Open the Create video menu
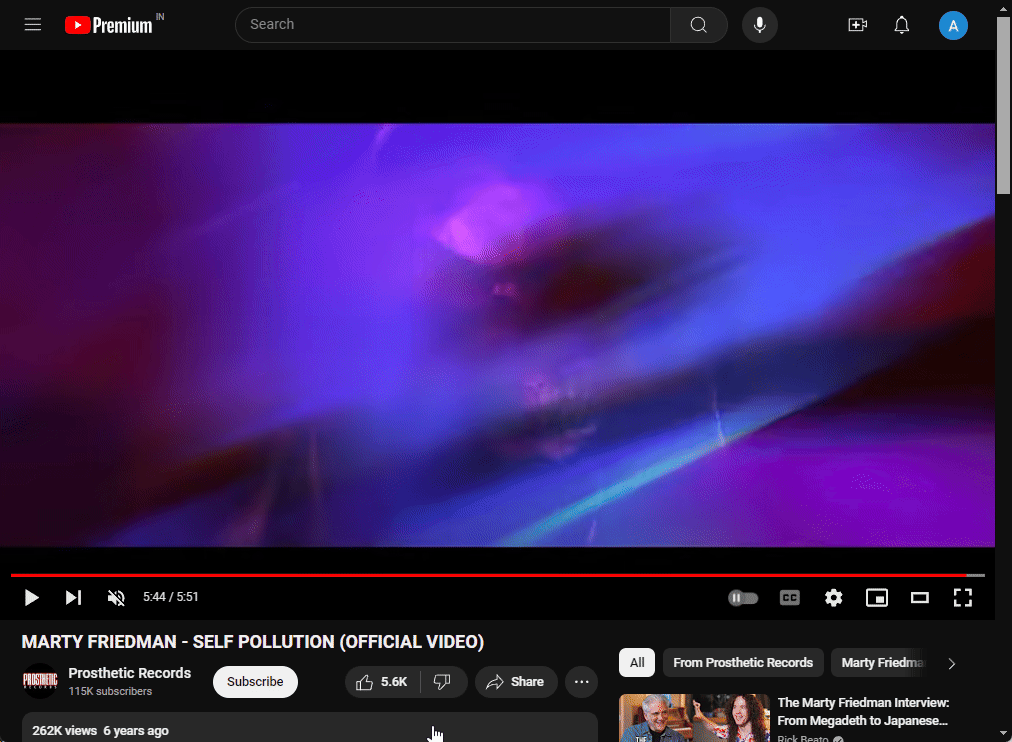1012x742 pixels. tap(857, 25)
